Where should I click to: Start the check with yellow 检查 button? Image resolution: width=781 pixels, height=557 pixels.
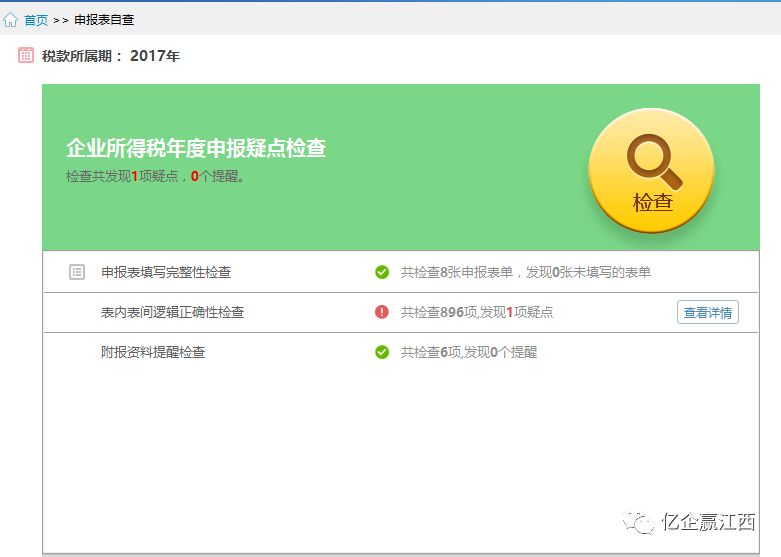pyautogui.click(x=651, y=171)
